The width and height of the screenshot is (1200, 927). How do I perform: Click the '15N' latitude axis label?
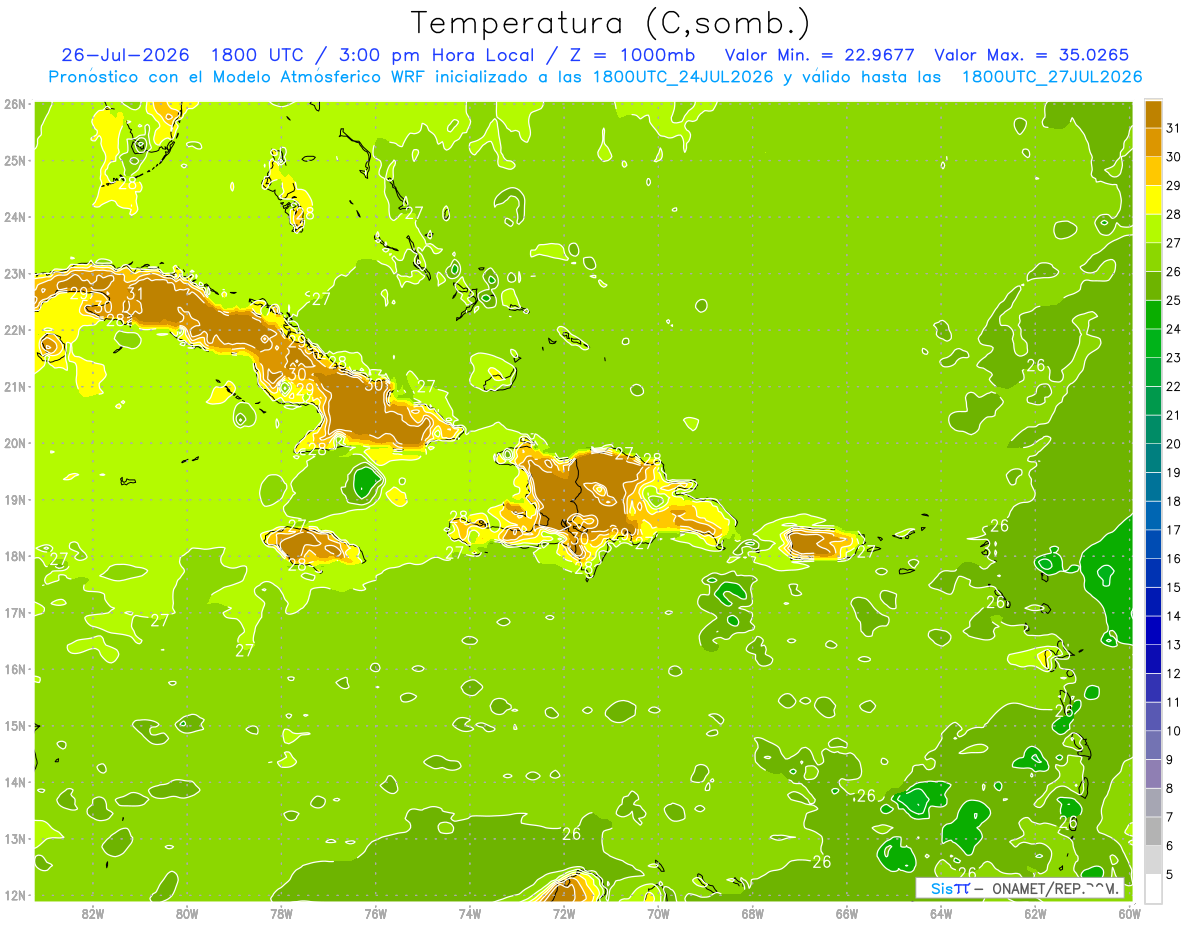click(15, 725)
